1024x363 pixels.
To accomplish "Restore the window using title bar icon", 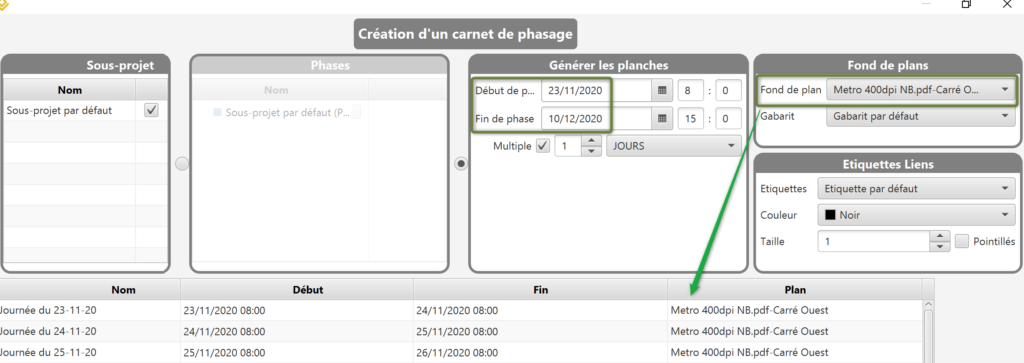I will tap(967, 4).
